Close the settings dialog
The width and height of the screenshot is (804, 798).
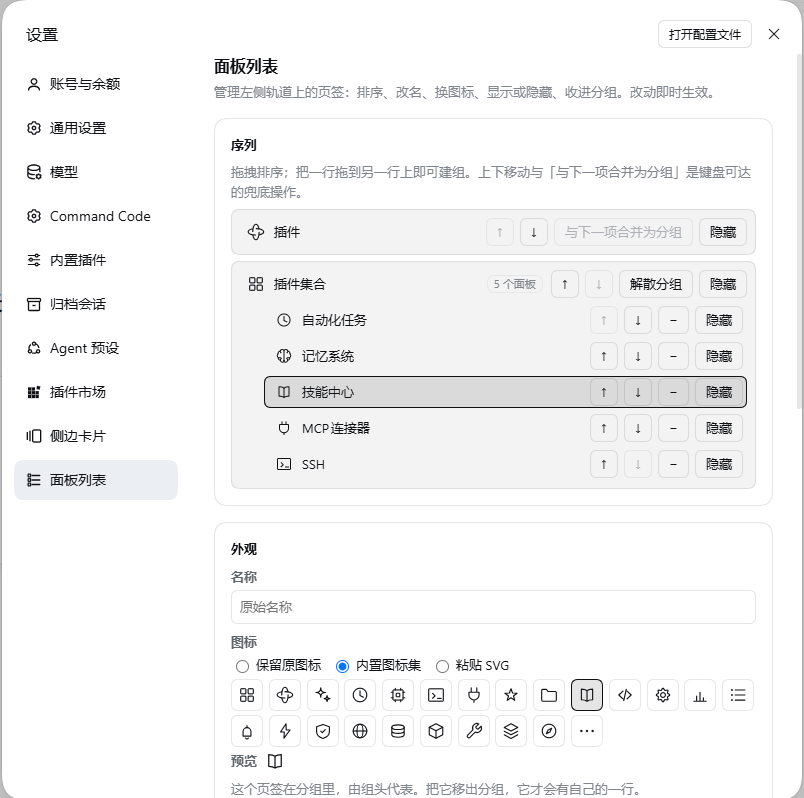pyautogui.click(x=774, y=34)
